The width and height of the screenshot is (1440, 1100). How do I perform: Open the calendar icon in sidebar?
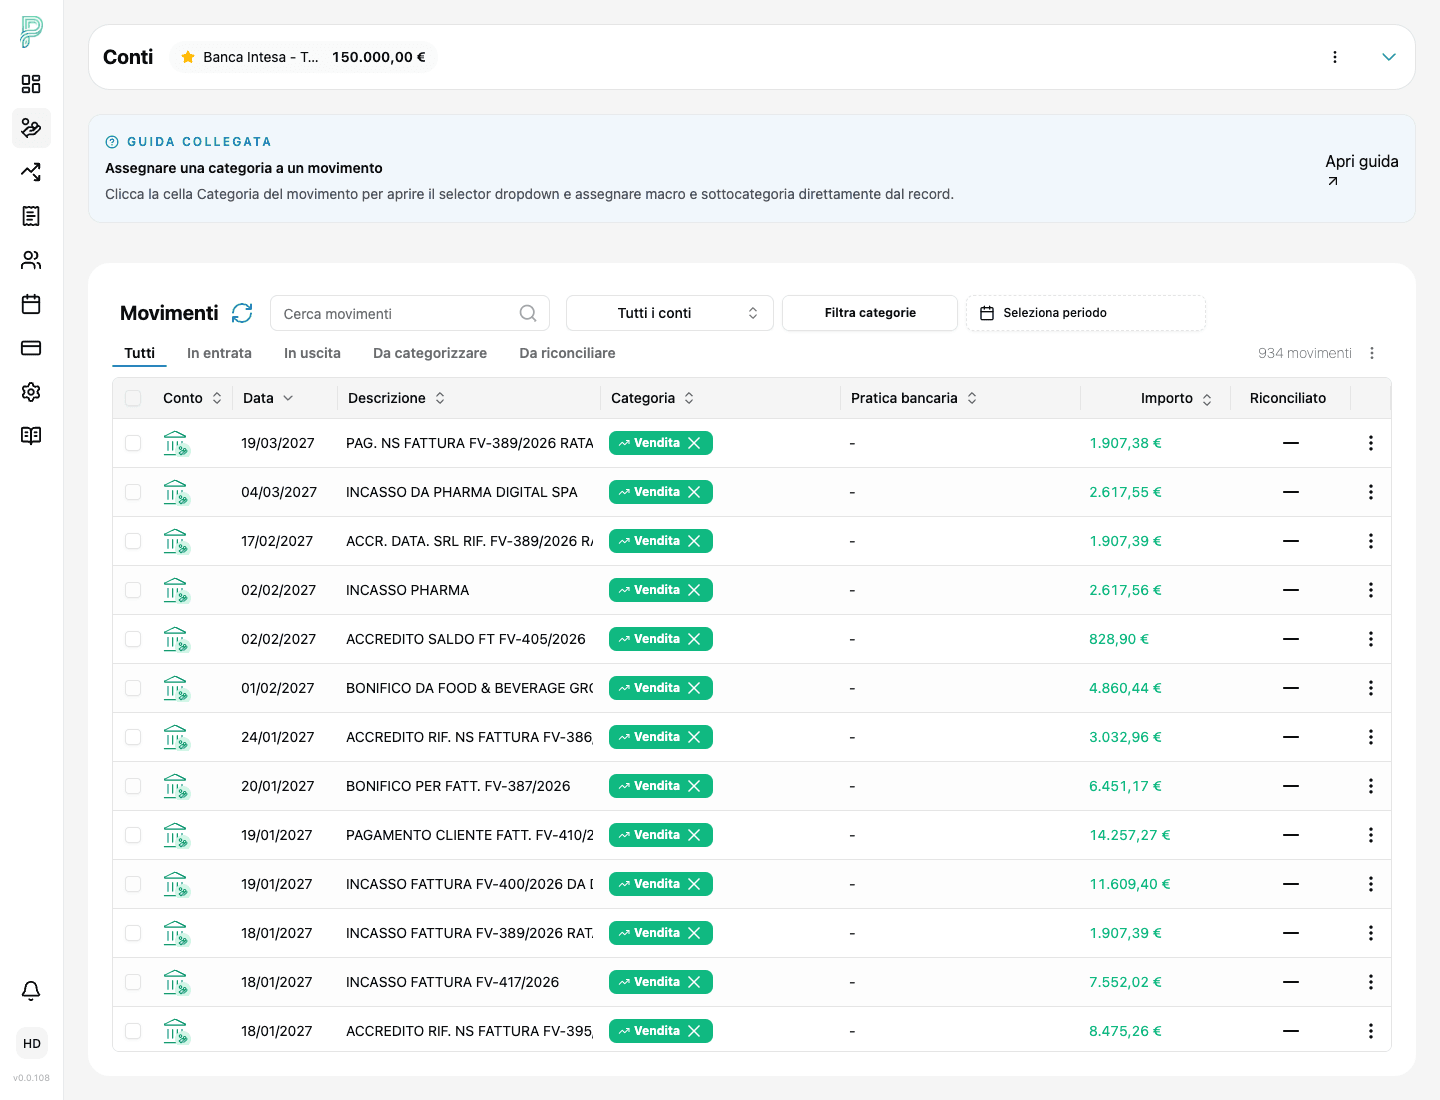[x=31, y=304]
